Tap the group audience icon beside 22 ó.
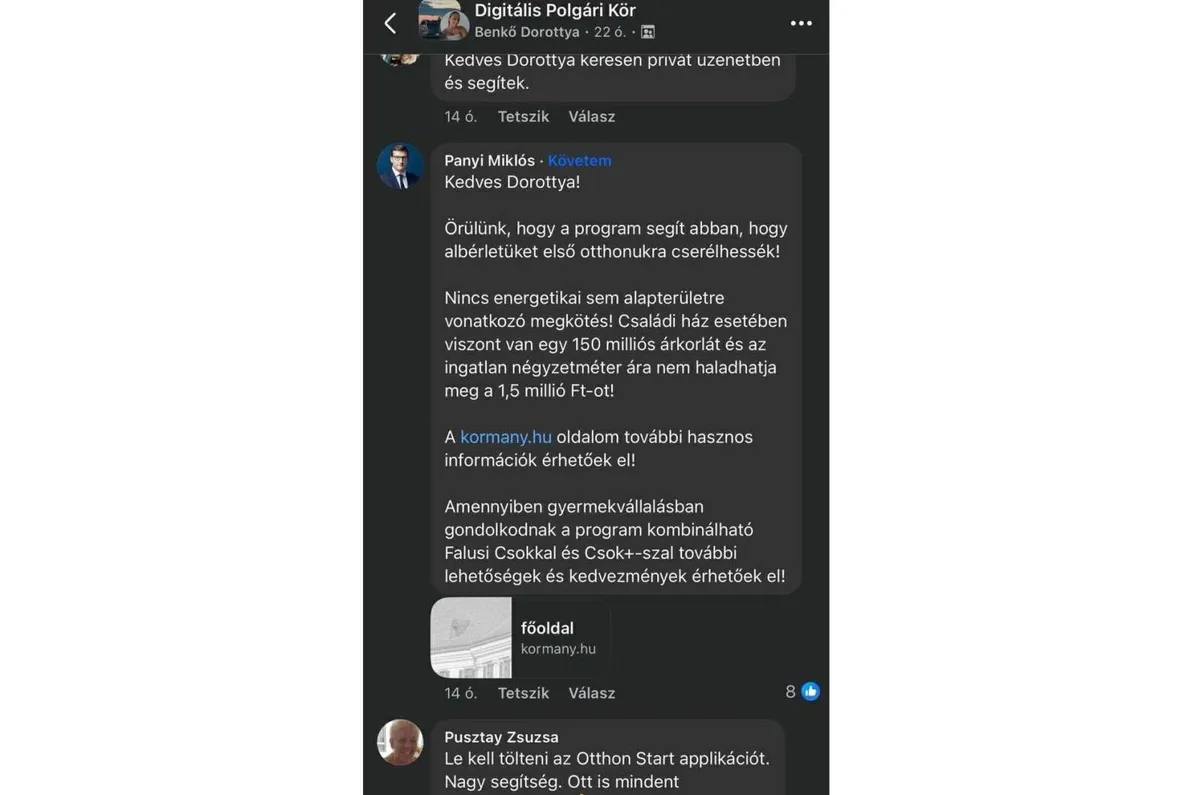Screen dimensions: 1200x795 tap(648, 32)
